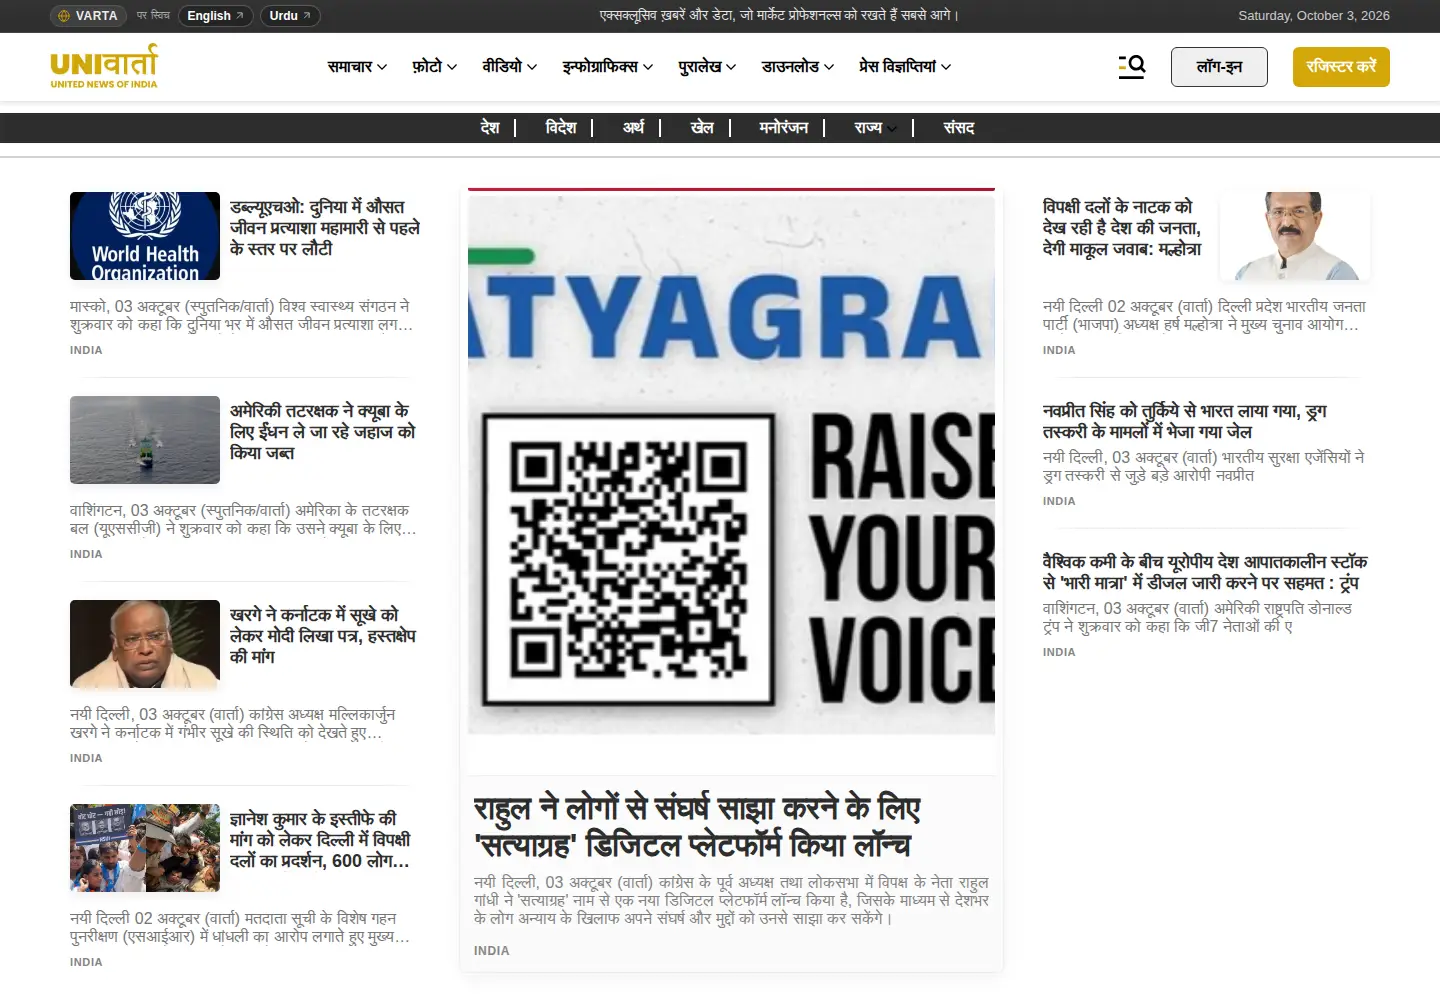Open the World Health Organization thumbnail

click(x=145, y=236)
